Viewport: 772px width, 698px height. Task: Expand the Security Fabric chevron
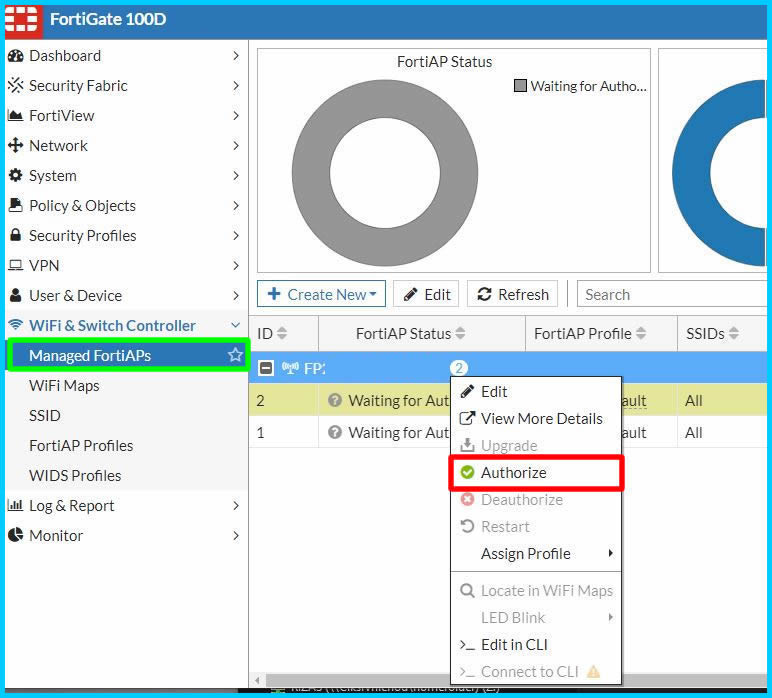pyautogui.click(x=236, y=86)
